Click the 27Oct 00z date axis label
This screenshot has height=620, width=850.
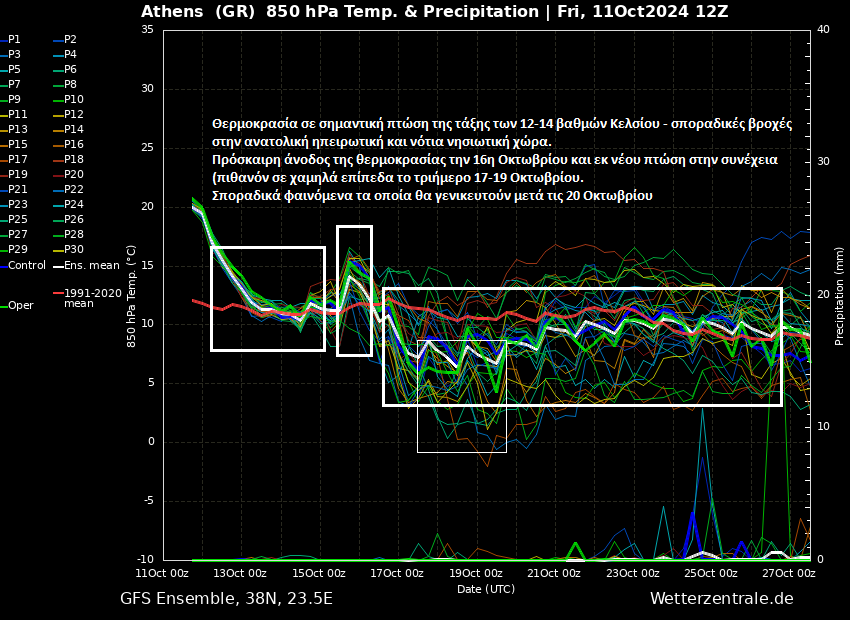click(x=789, y=573)
